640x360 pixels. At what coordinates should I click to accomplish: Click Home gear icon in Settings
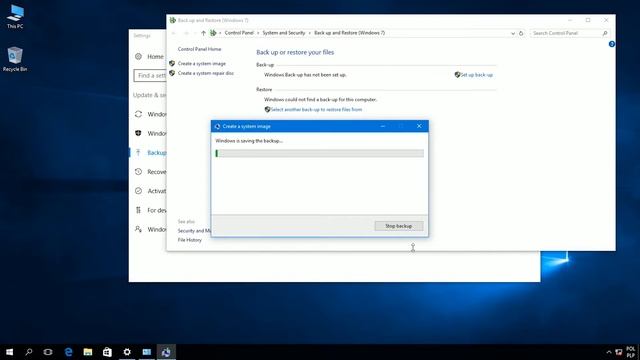[x=138, y=56]
